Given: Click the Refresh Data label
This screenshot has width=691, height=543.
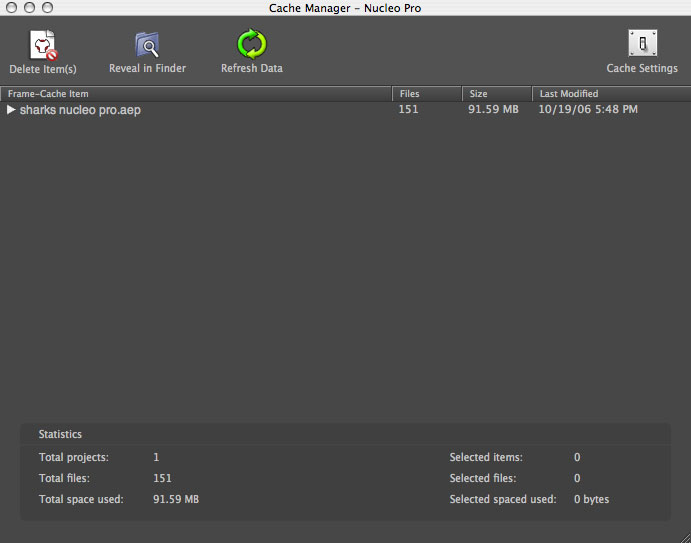Looking at the screenshot, I should [x=252, y=68].
